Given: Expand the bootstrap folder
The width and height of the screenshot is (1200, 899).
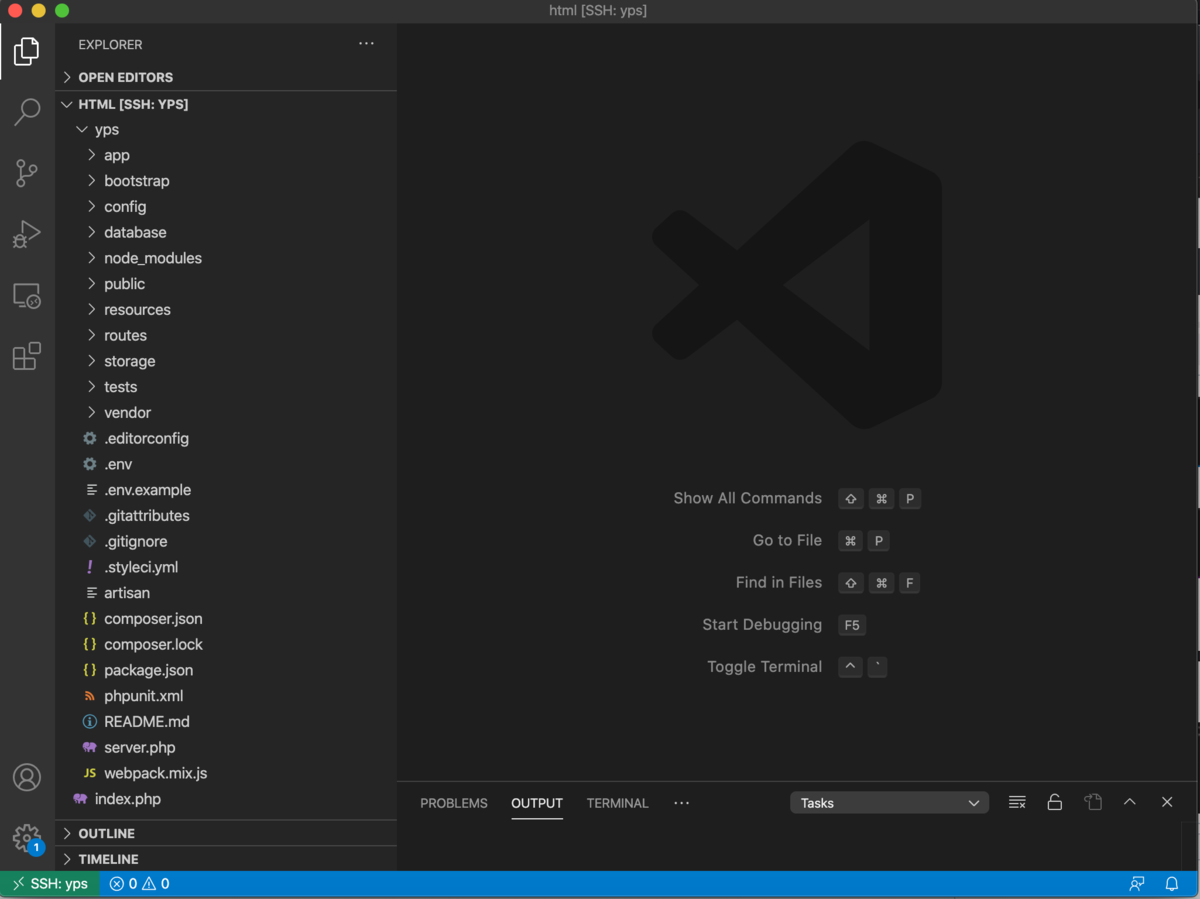Looking at the screenshot, I should [x=226, y=181].
